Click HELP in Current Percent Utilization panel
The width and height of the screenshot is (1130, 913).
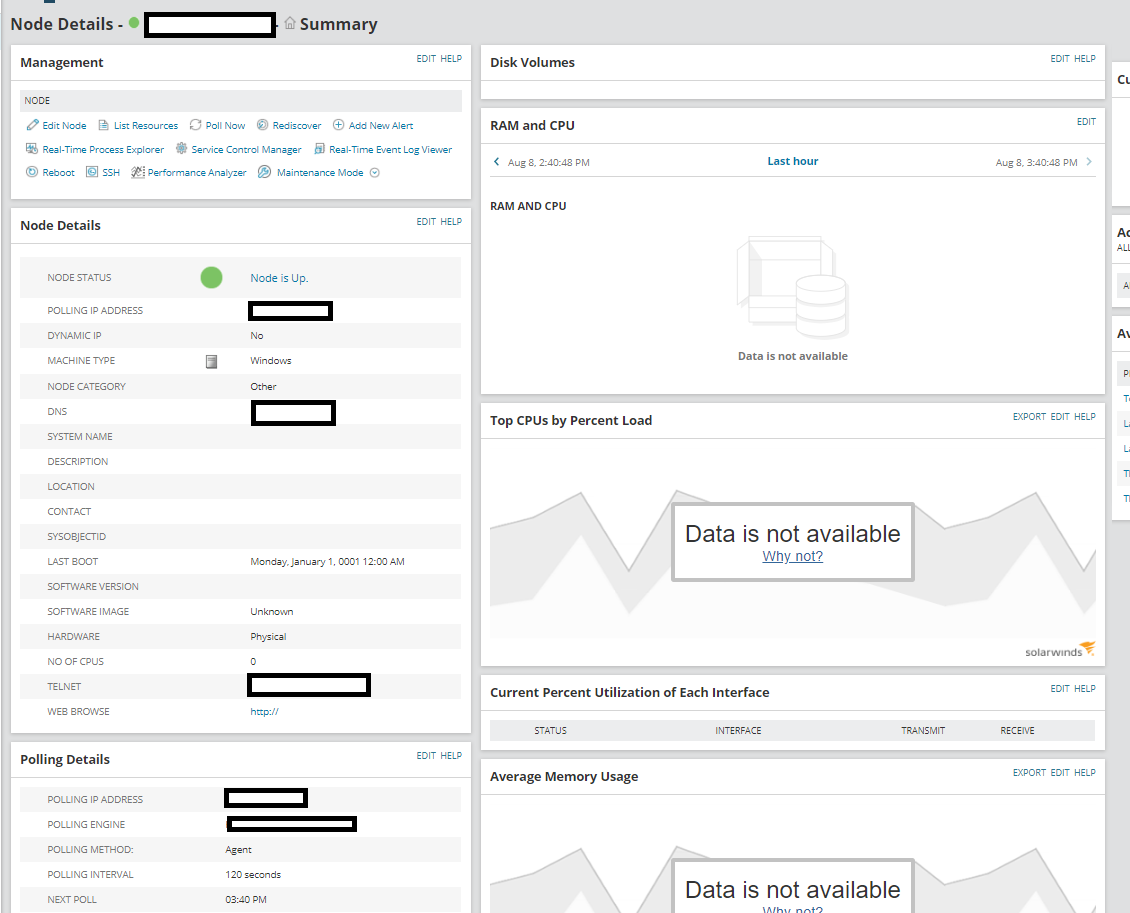pos(1085,688)
